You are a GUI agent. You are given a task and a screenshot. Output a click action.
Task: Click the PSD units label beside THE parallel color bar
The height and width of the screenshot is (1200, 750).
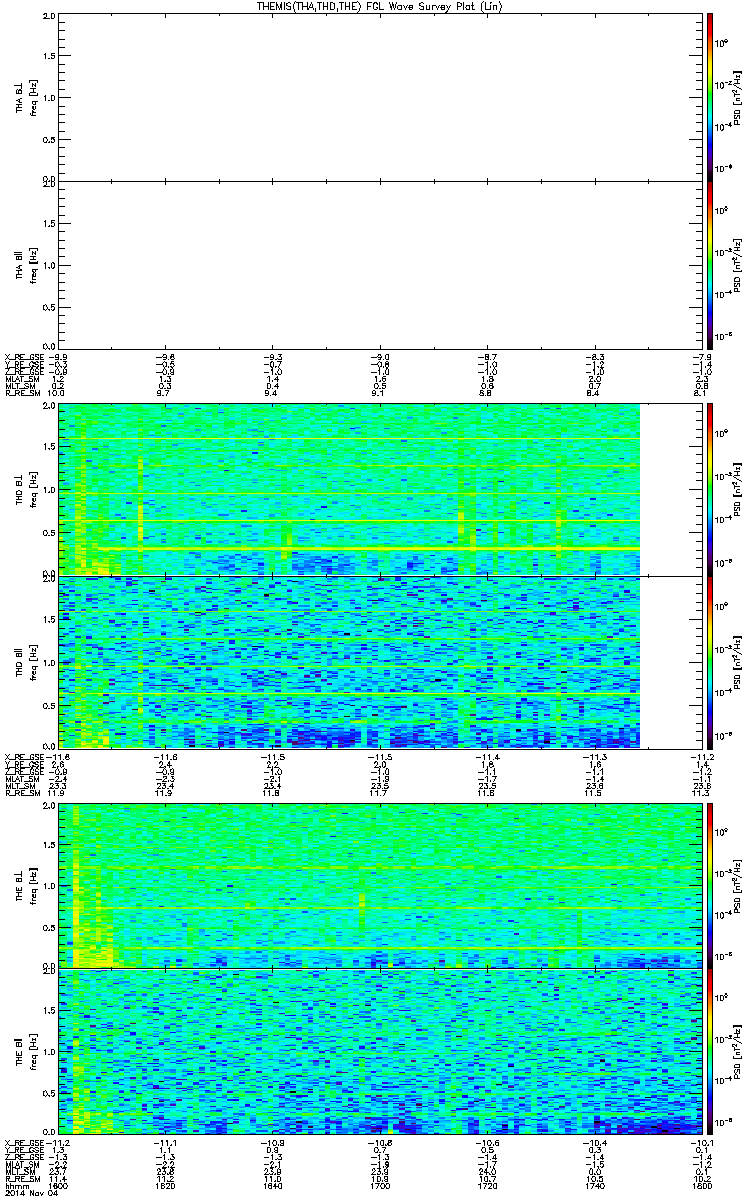(x=737, y=1052)
